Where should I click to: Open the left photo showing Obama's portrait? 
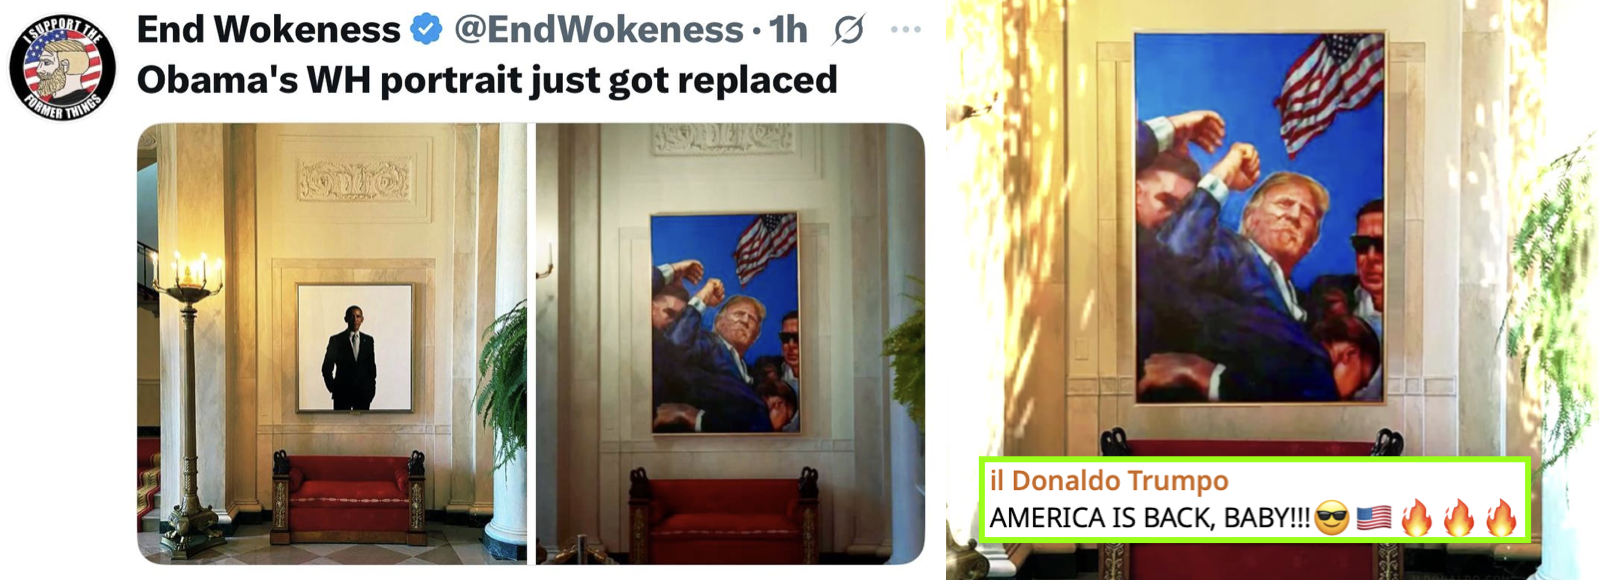[x=332, y=343]
